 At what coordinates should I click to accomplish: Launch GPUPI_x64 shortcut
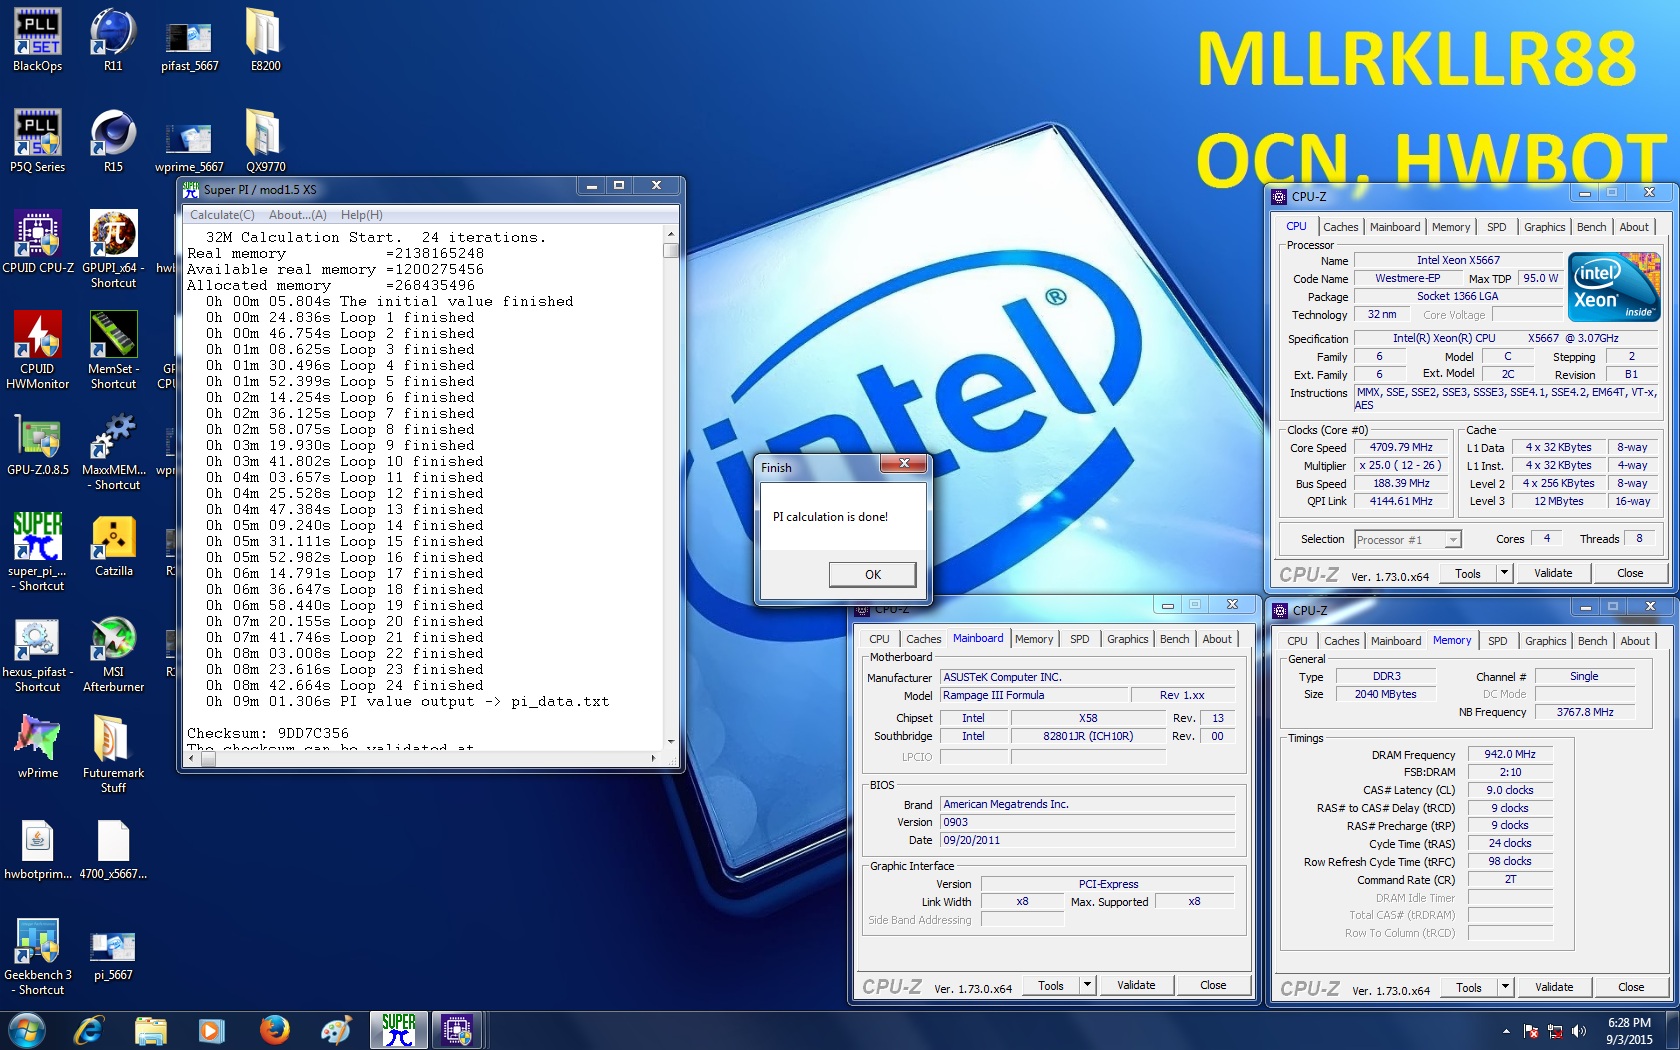(113, 250)
